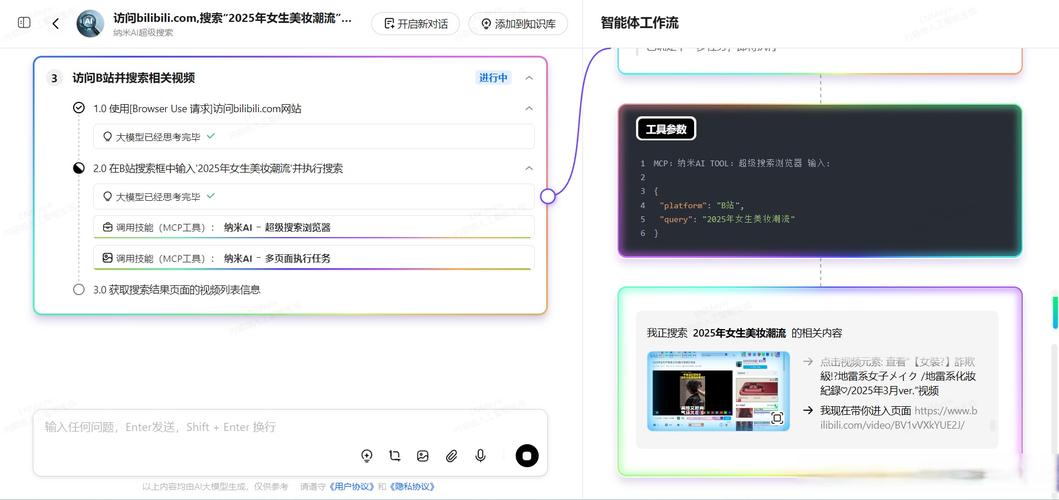Go back with the left arrow
1059x500 pixels.
tap(56, 24)
